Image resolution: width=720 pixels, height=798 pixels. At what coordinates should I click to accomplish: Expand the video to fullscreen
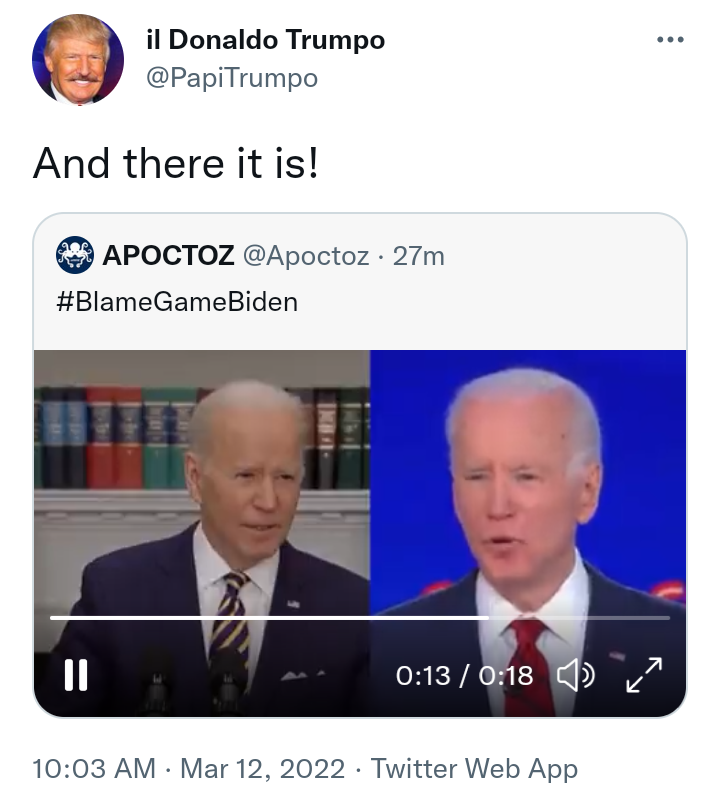[644, 675]
